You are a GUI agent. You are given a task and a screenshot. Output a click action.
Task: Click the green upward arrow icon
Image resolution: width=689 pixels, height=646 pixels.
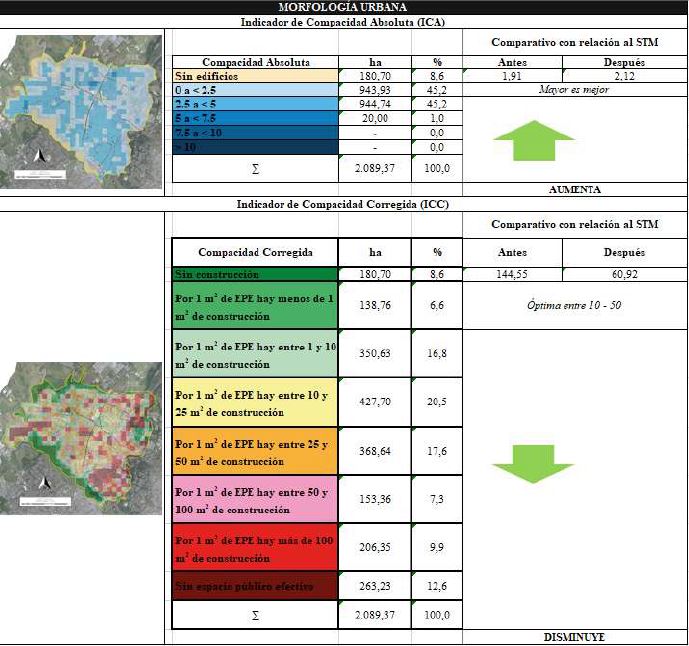(533, 140)
